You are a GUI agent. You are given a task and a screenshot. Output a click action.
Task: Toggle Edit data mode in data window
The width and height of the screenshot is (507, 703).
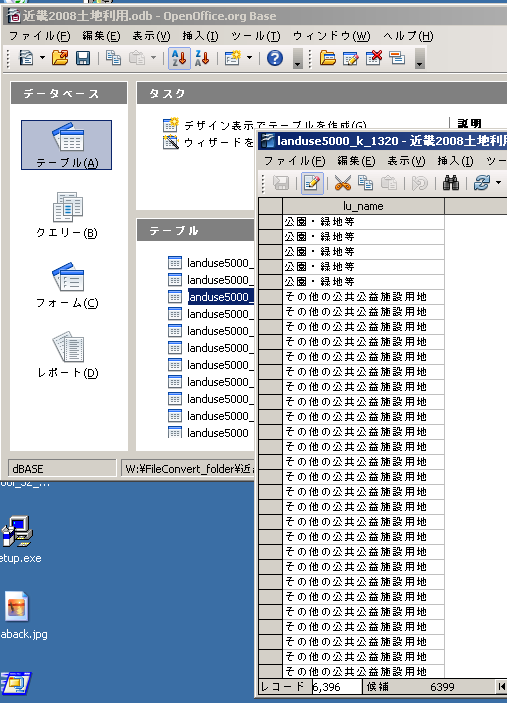(x=312, y=183)
